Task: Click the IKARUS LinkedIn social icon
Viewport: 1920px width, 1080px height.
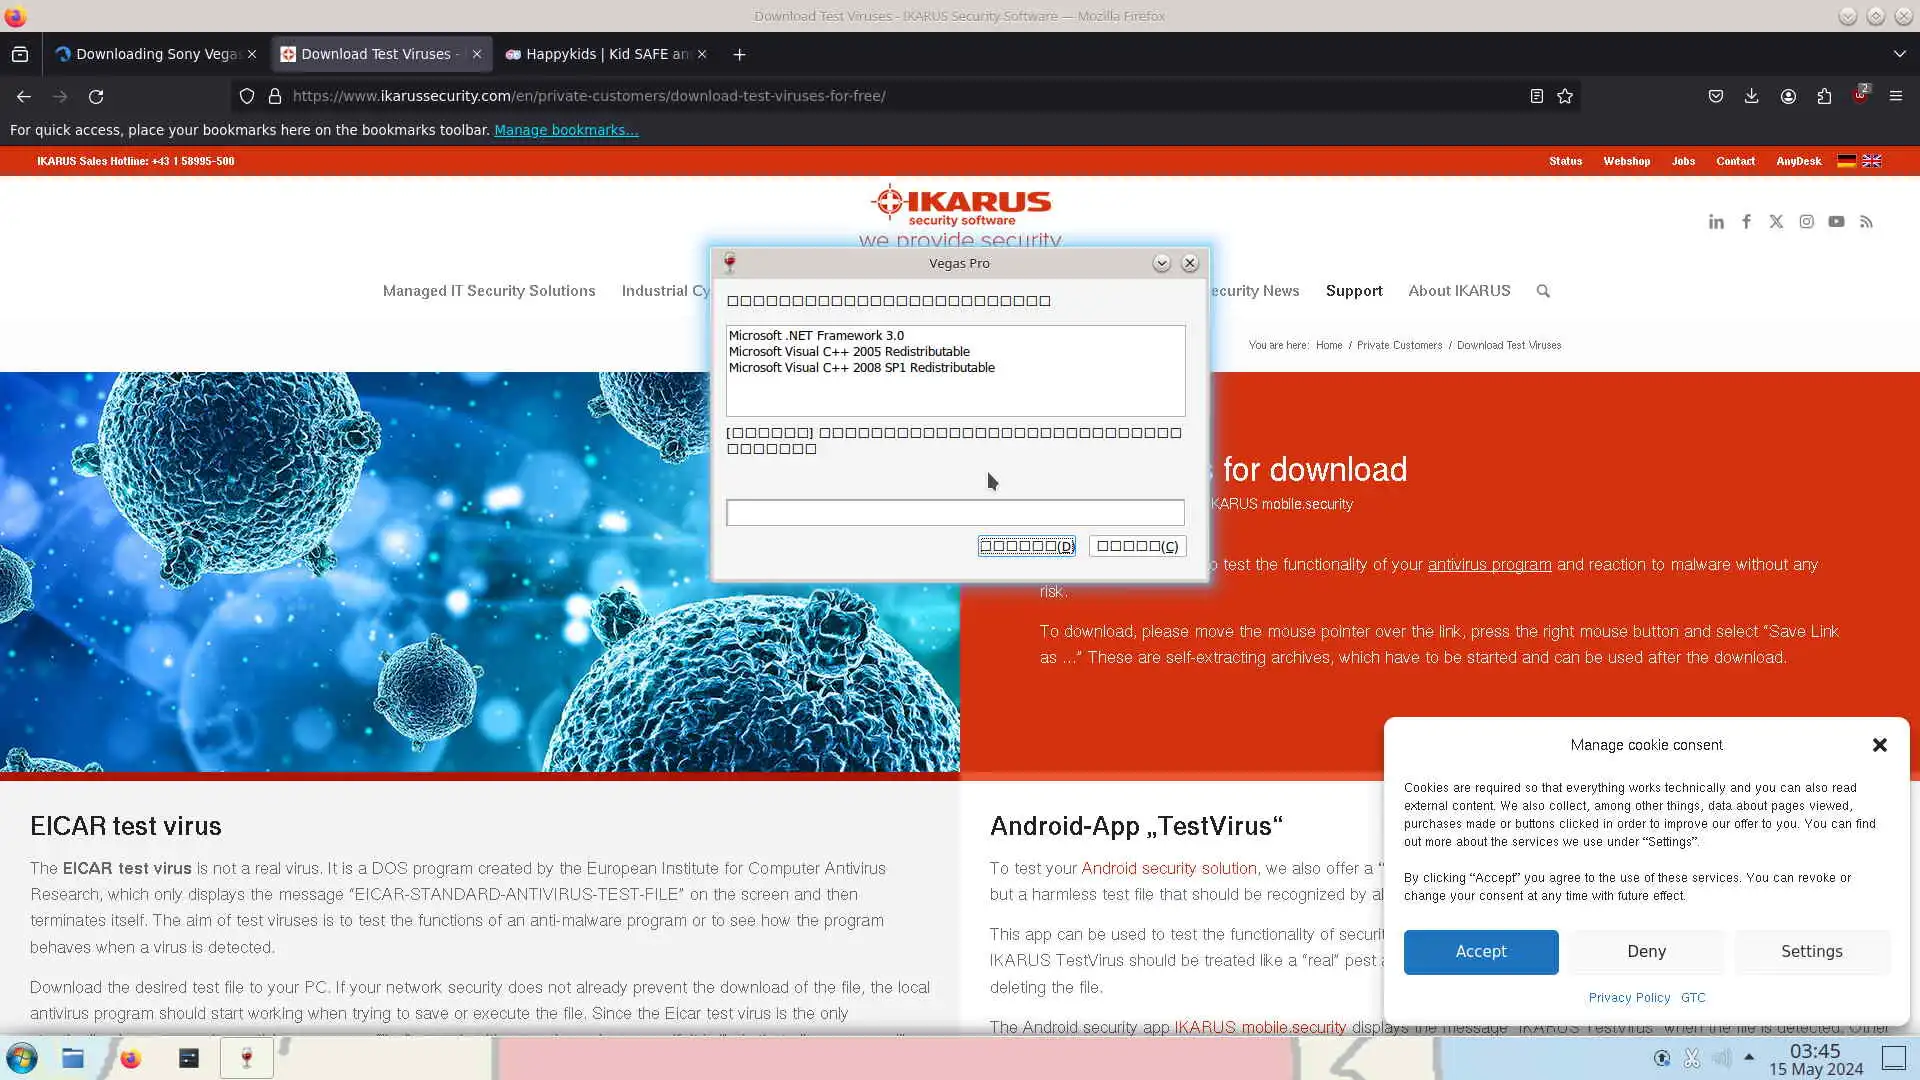Action: pos(1716,222)
